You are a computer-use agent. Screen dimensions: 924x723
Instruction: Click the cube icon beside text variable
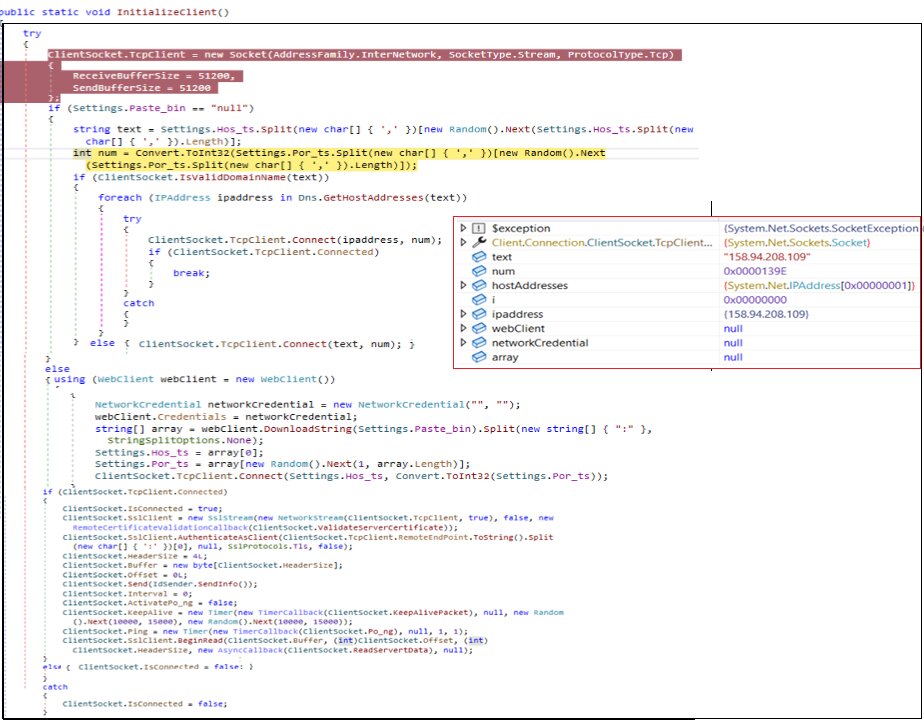[479, 257]
